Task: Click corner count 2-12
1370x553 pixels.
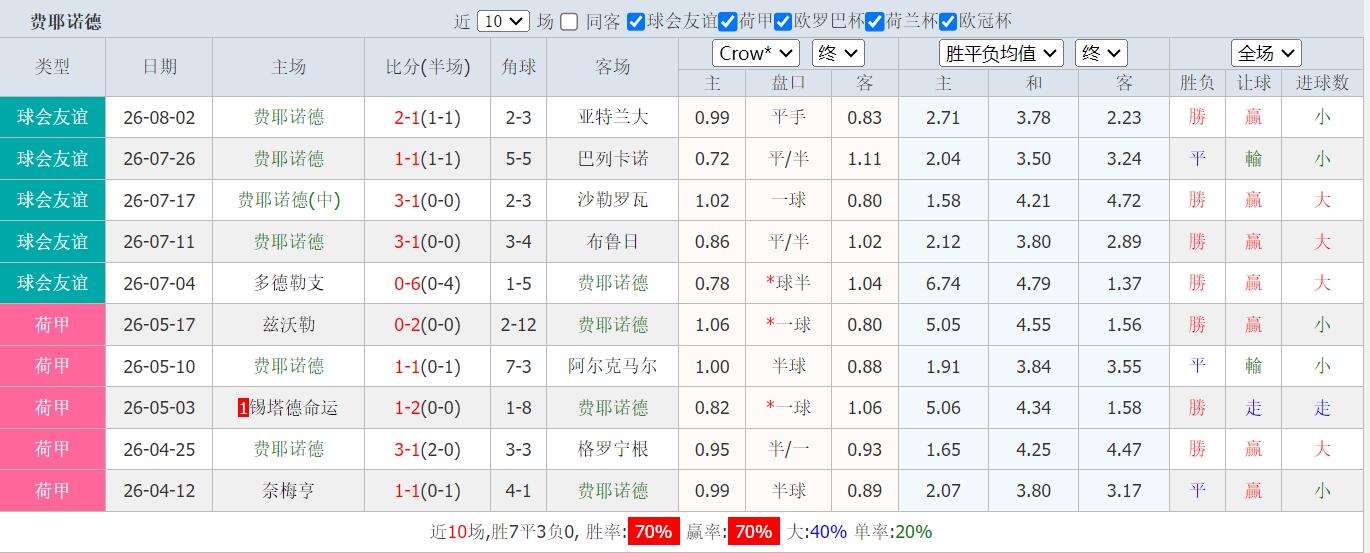Action: click(x=519, y=325)
